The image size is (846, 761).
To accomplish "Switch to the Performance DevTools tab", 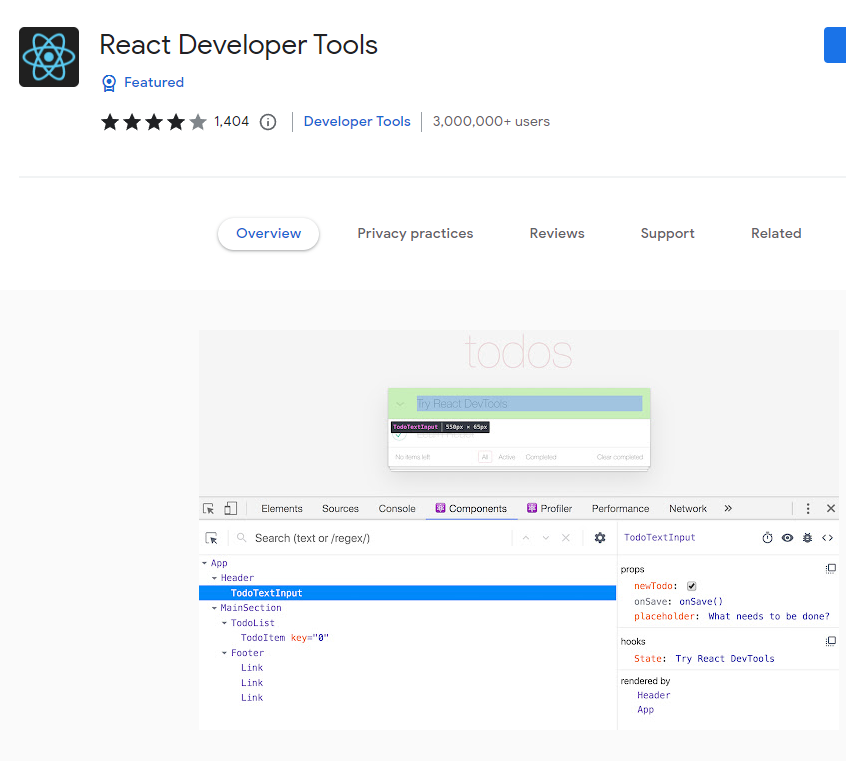I will (620, 508).
